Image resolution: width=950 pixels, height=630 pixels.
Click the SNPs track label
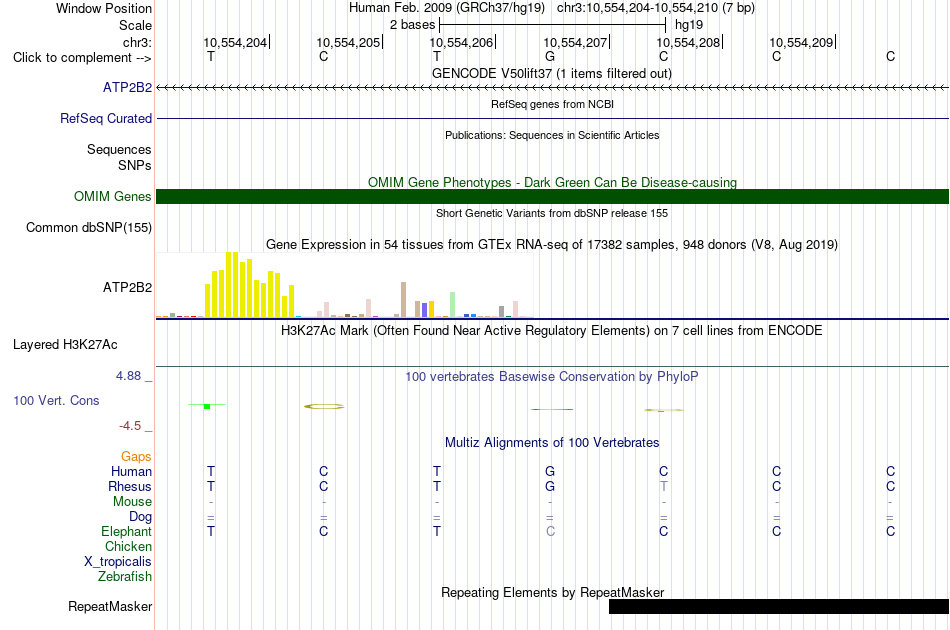[x=135, y=165]
